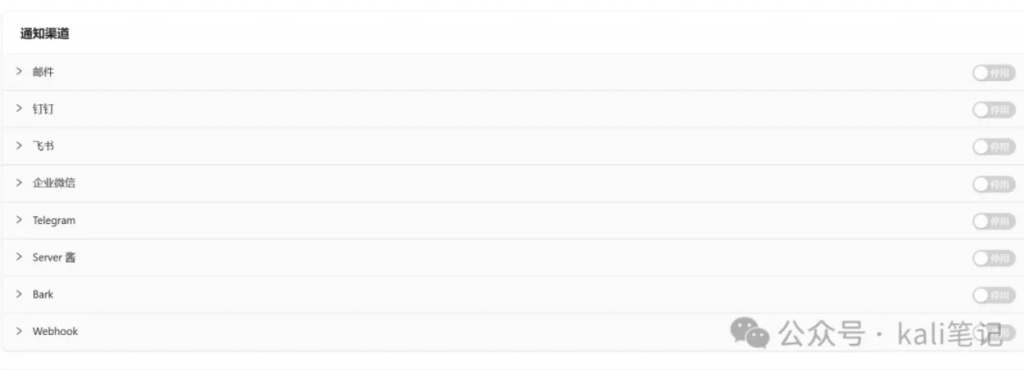Open the Webhook row label
1024x370 pixels.
pyautogui.click(x=55, y=331)
